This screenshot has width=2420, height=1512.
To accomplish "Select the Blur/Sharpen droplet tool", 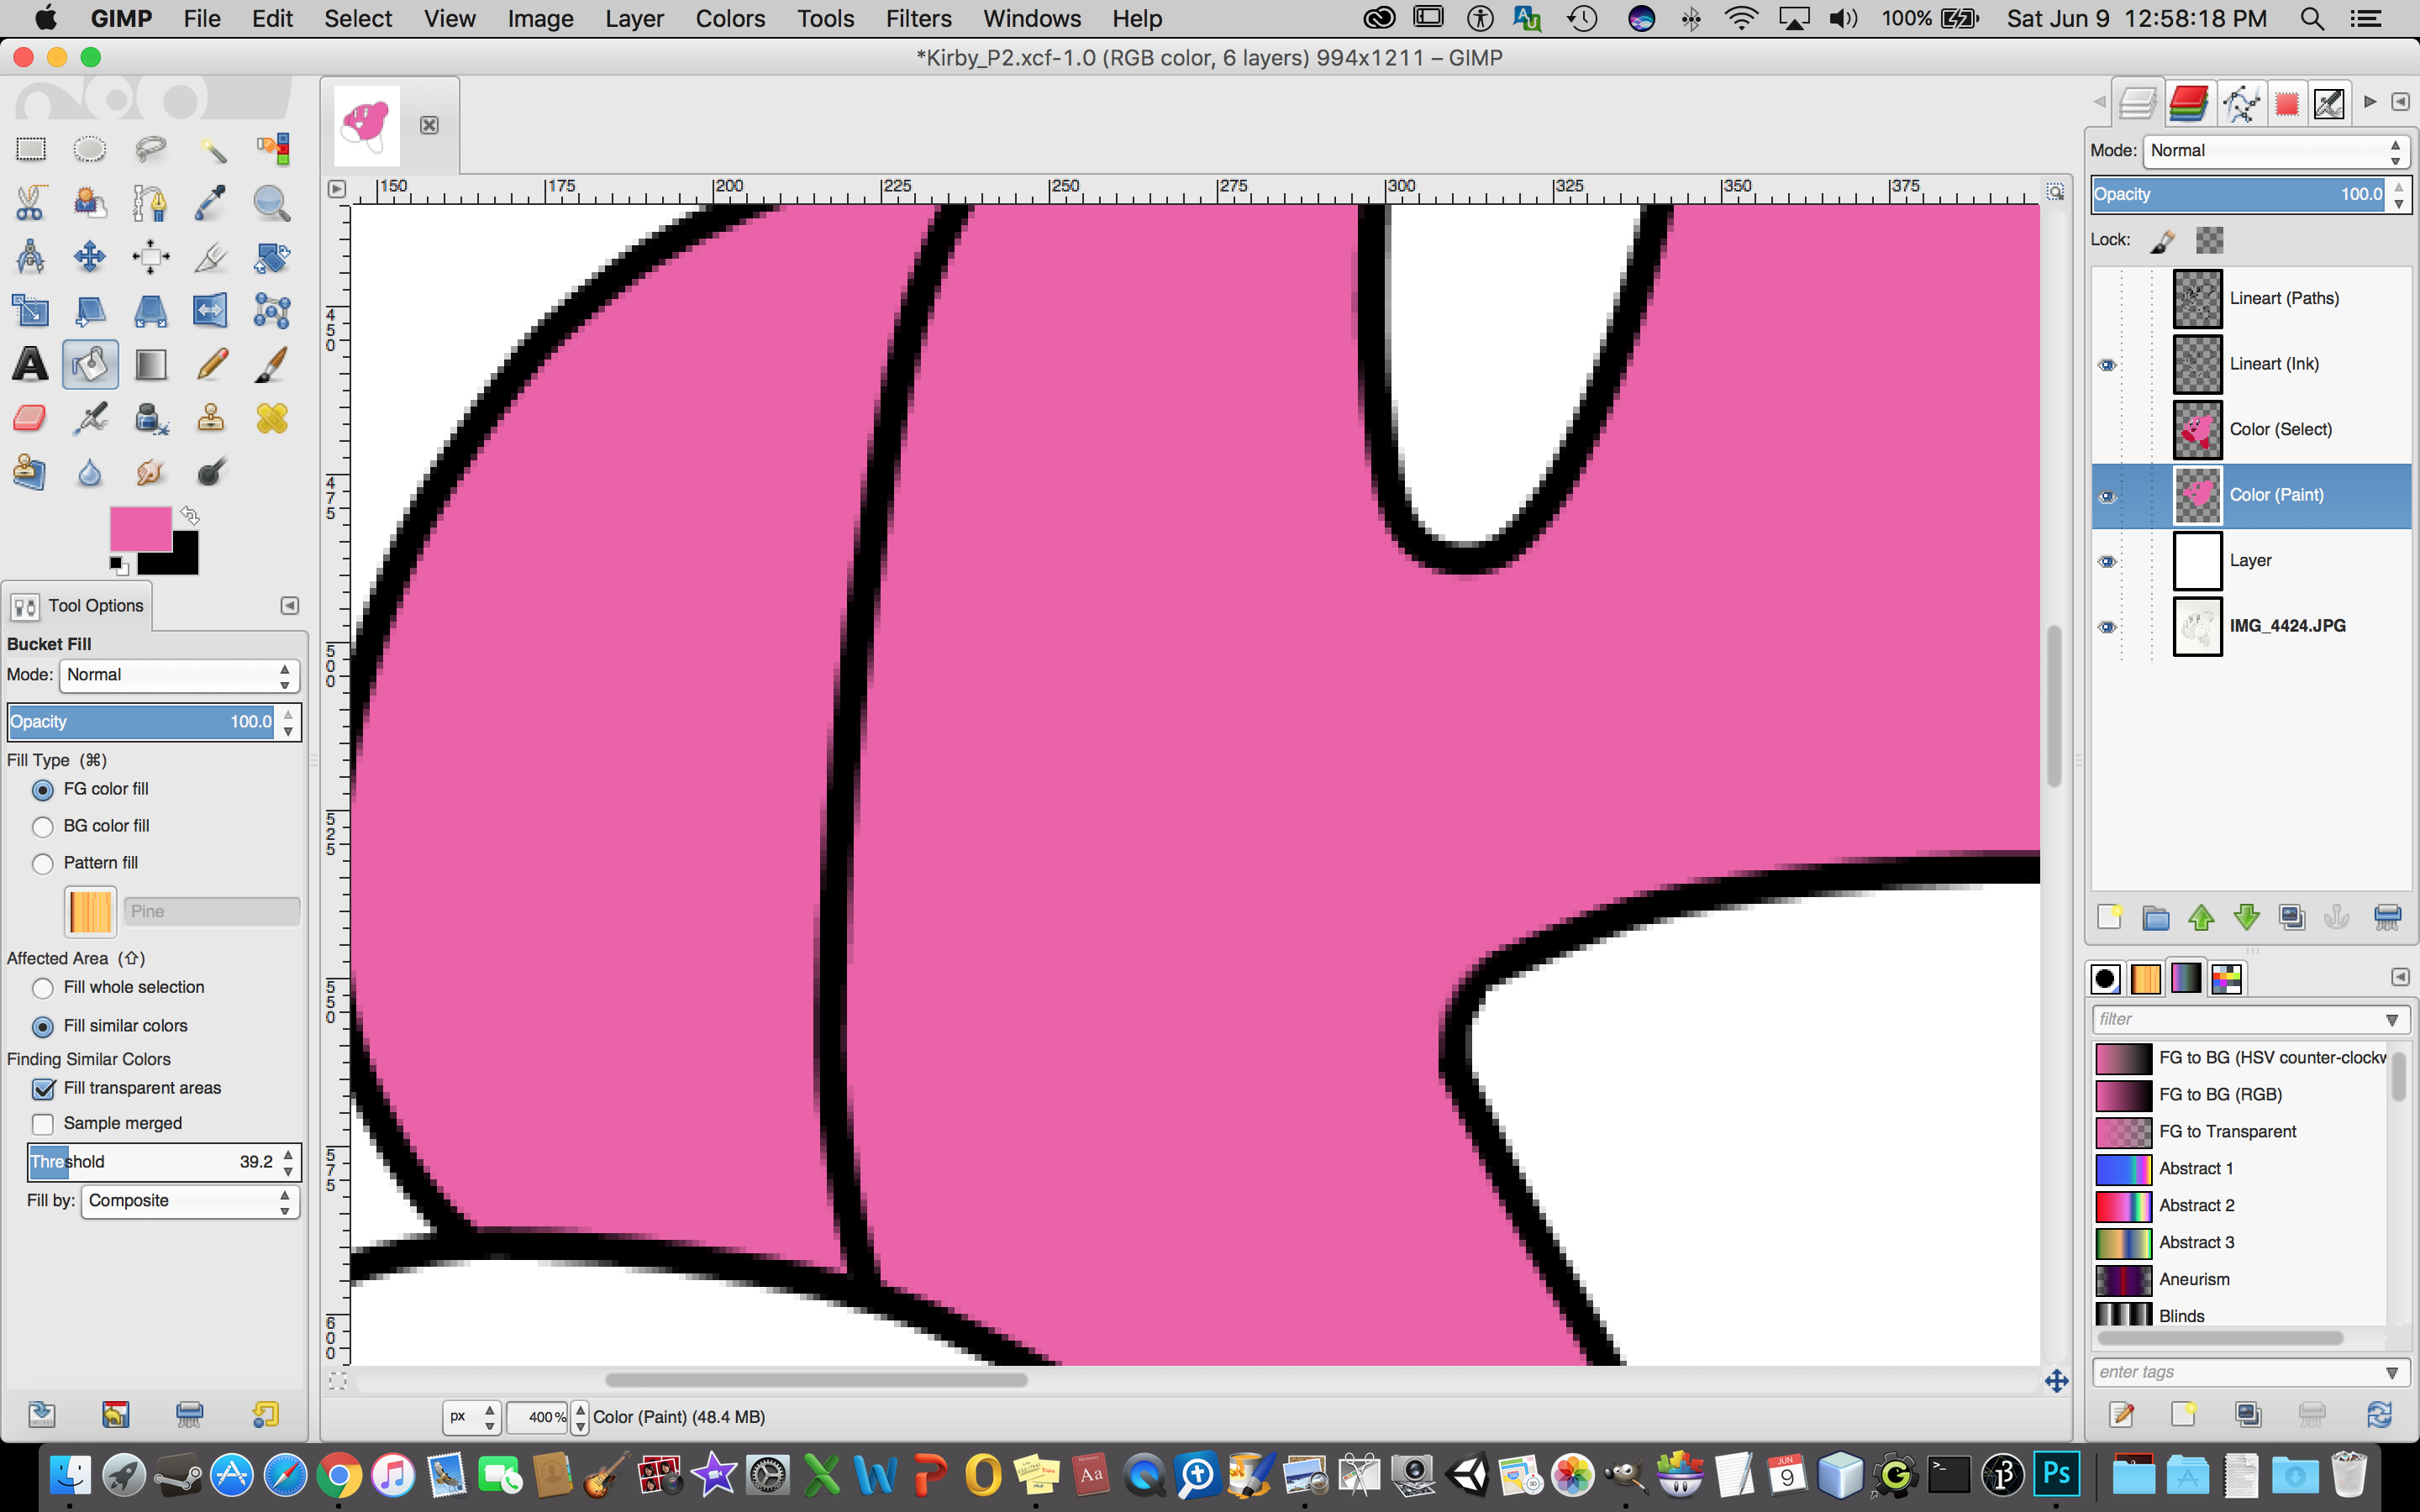I will [90, 472].
